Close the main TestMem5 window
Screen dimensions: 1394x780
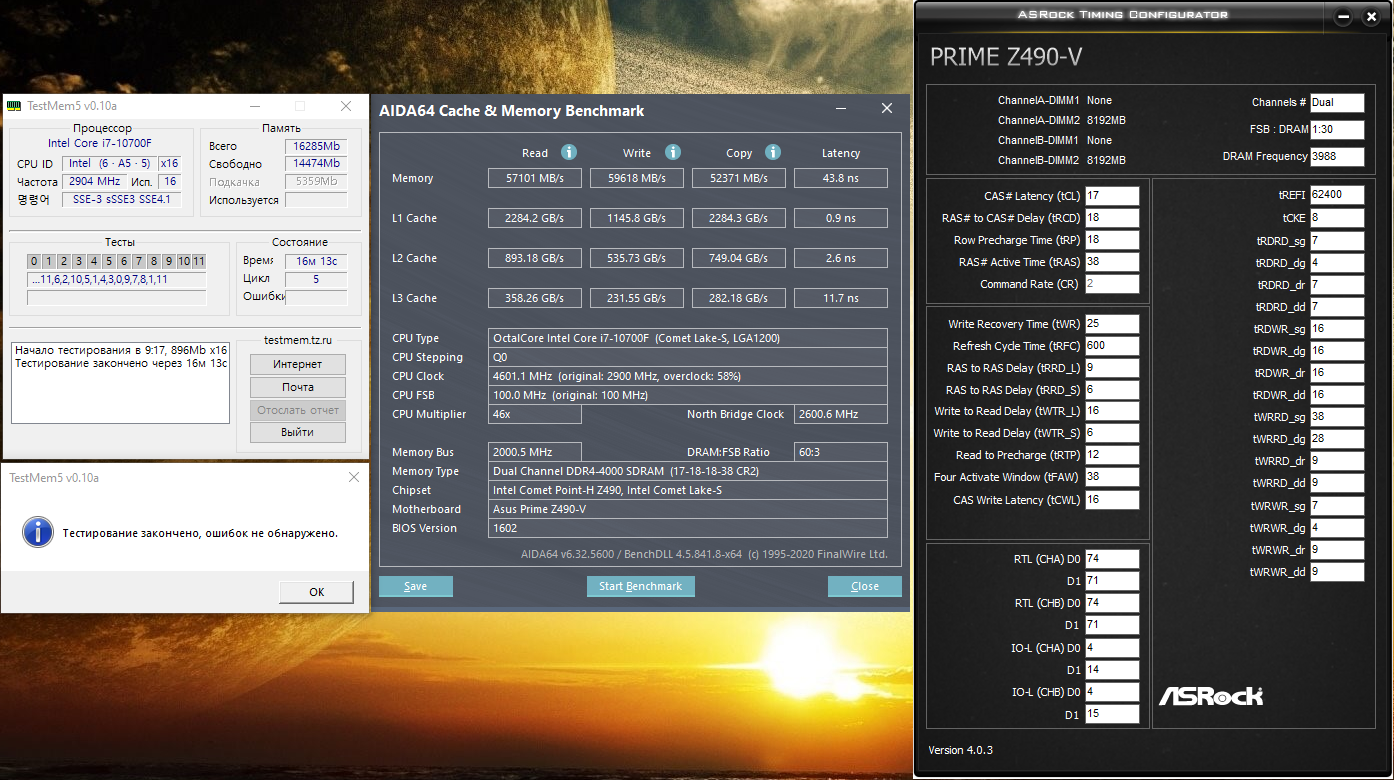click(345, 106)
